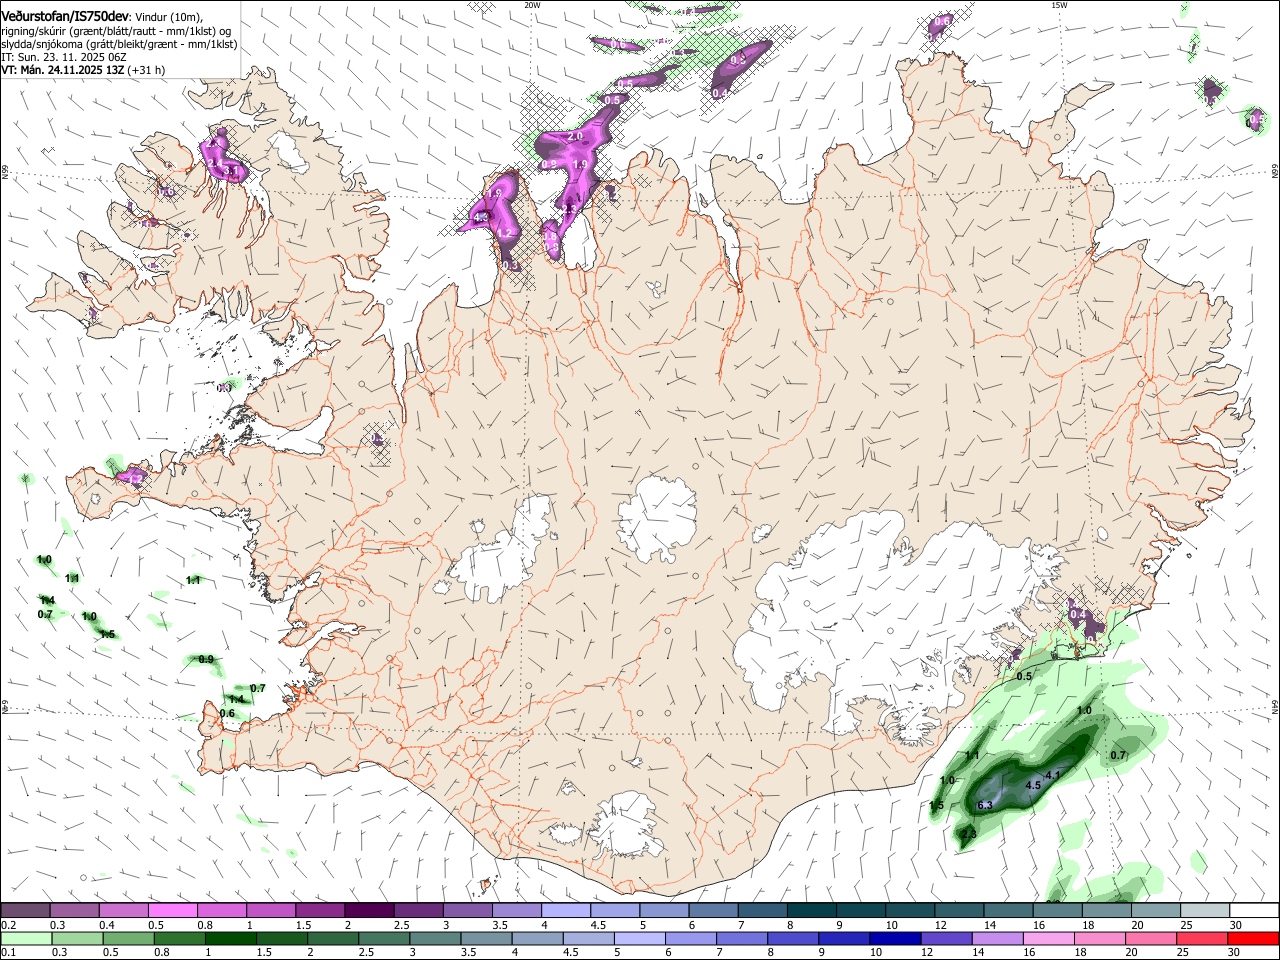Click the 2.0 snow value off north coast
The width and height of the screenshot is (1280, 960).
point(575,136)
